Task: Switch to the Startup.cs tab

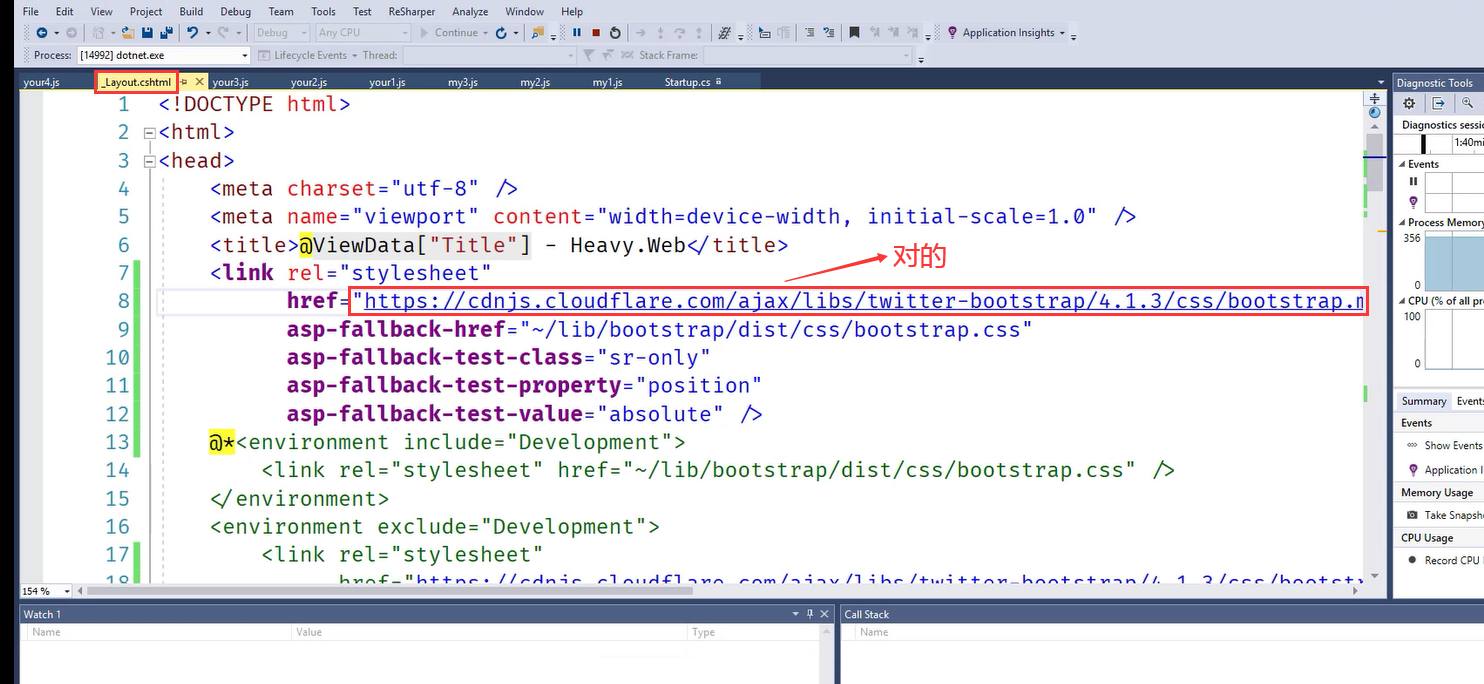Action: pyautogui.click(x=687, y=82)
